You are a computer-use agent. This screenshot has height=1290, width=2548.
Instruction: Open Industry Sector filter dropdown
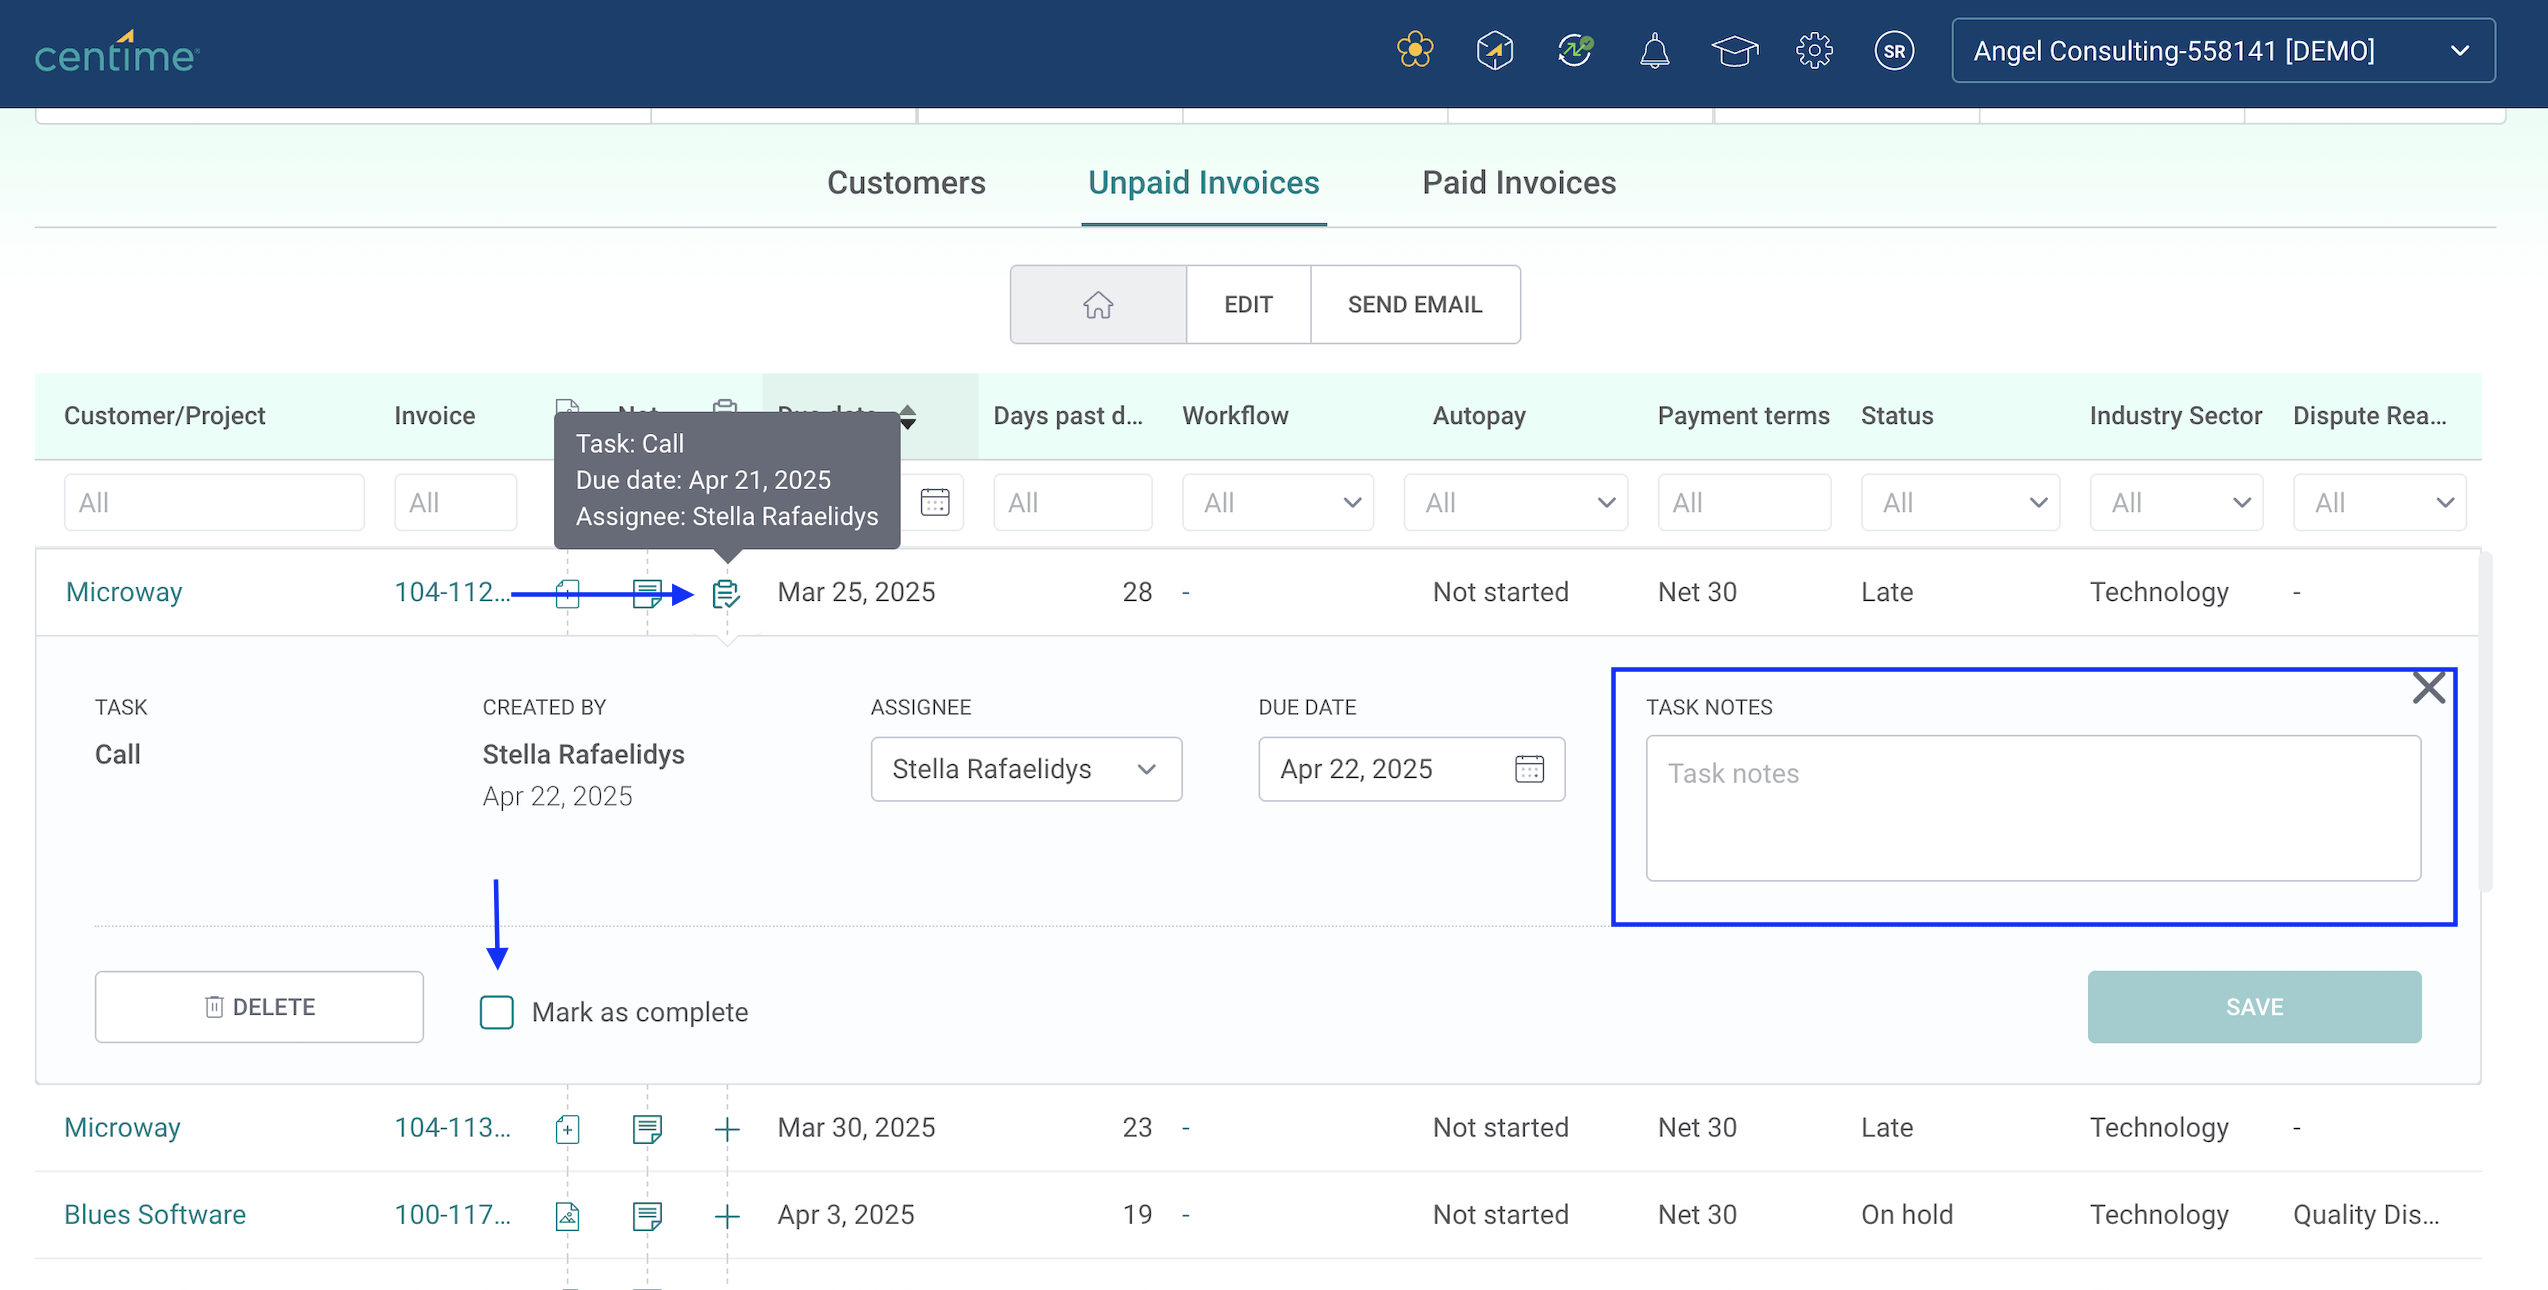[2176, 502]
